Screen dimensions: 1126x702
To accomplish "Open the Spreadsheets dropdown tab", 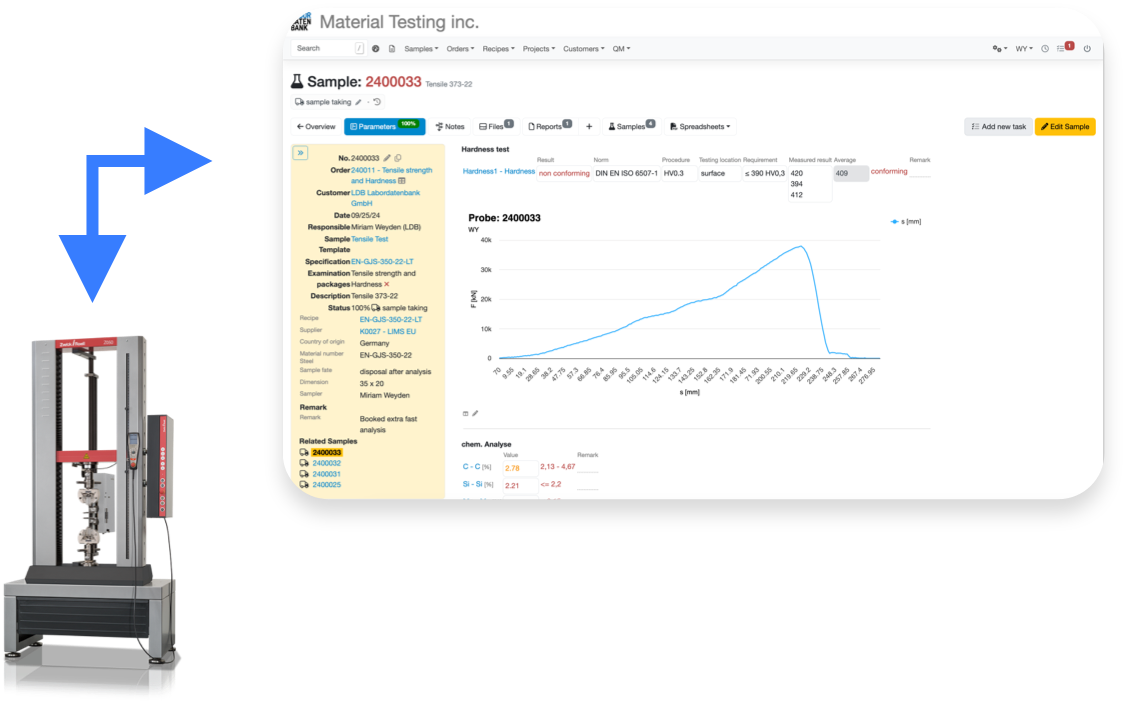I will [x=700, y=127].
